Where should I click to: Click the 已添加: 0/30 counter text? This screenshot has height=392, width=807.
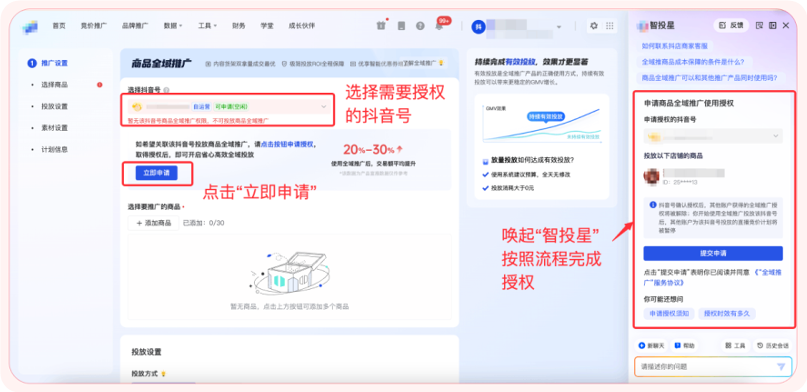203,223
